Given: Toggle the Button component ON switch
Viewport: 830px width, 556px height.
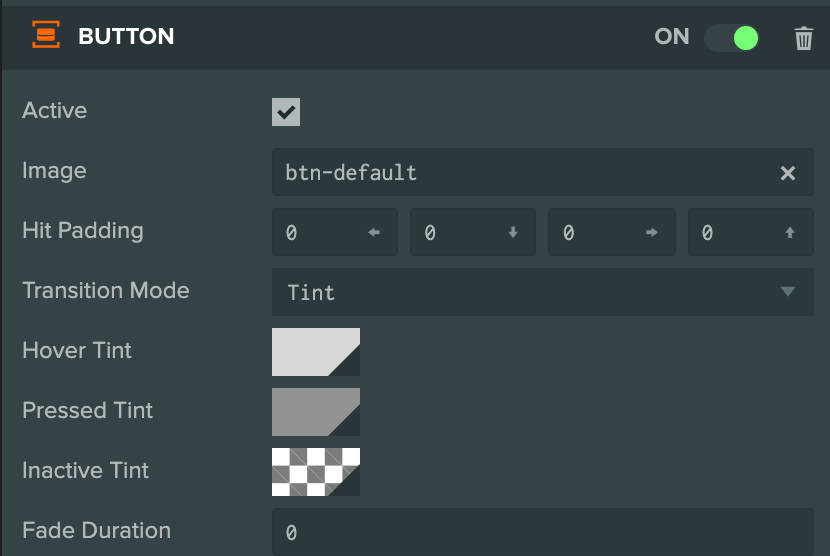Looking at the screenshot, I should coord(732,38).
